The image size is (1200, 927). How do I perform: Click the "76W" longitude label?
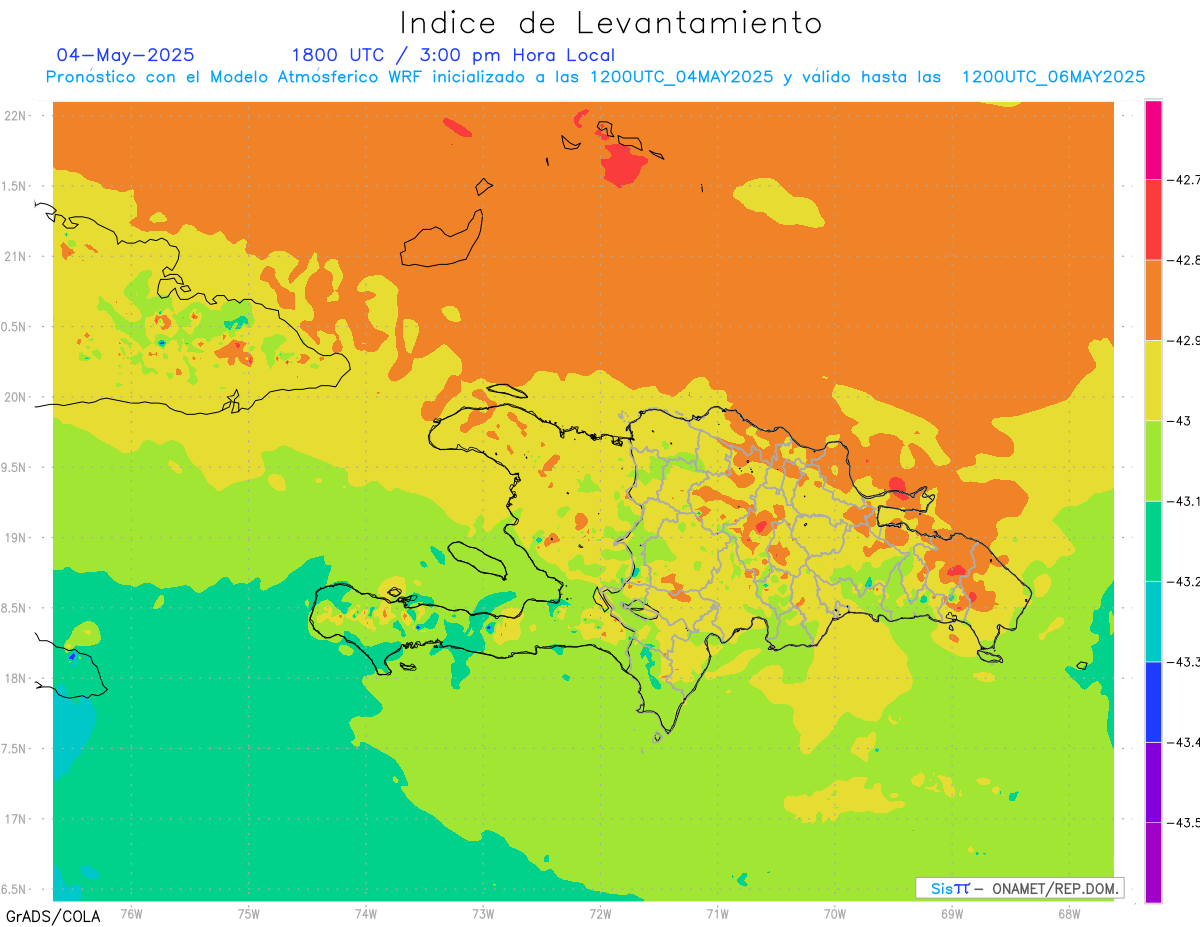[x=131, y=913]
